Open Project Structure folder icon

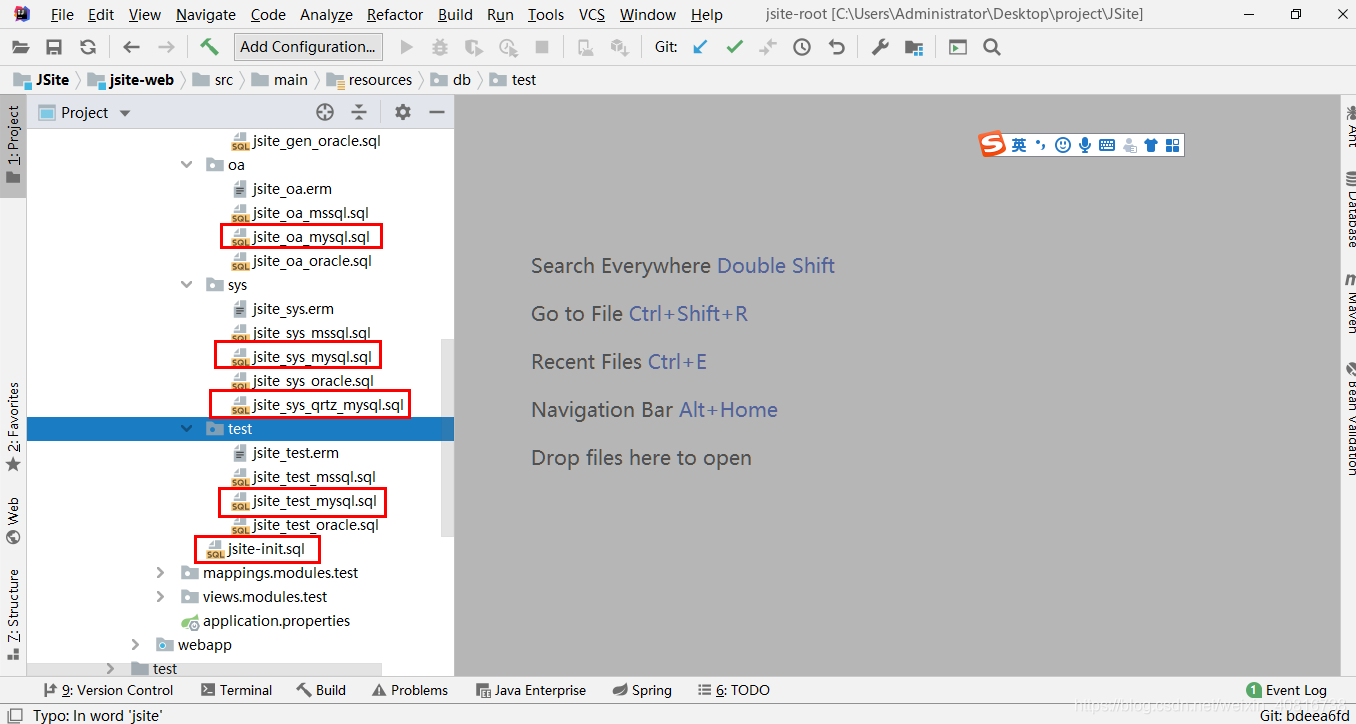[914, 47]
